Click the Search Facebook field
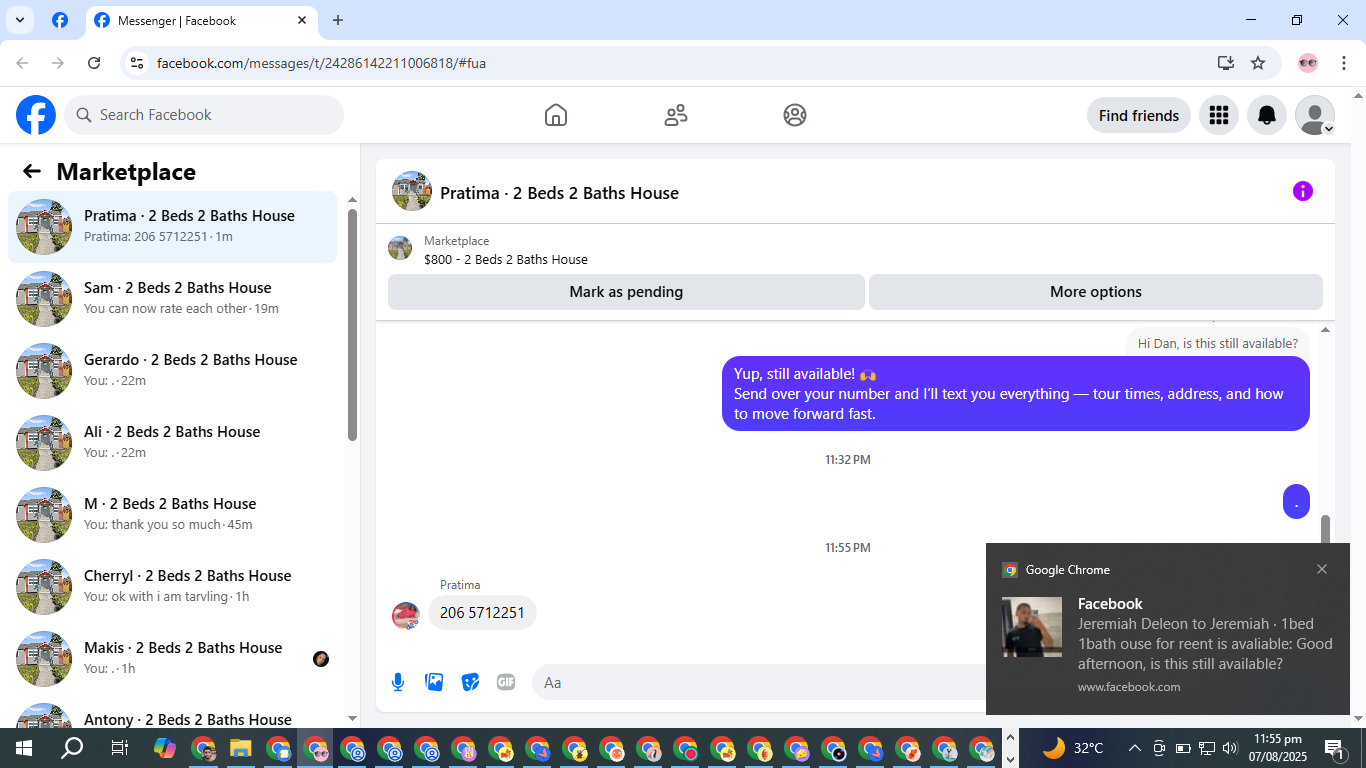This screenshot has width=1366, height=768. (204, 115)
